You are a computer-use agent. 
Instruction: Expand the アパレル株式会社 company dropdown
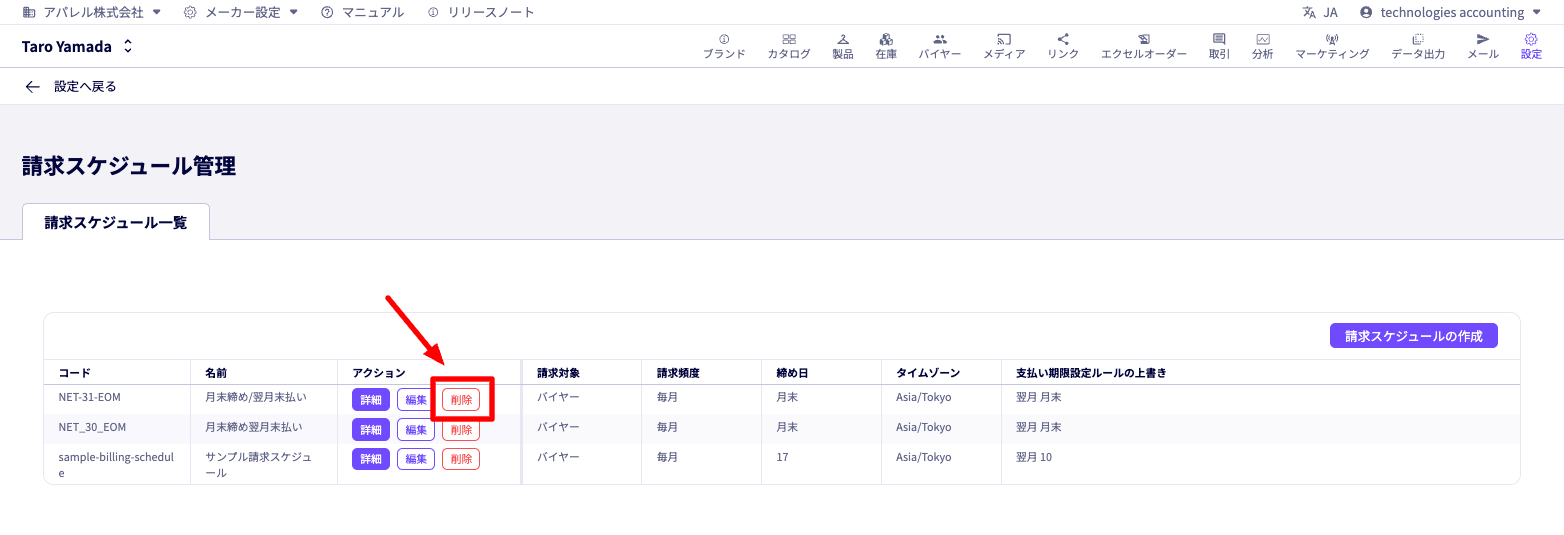[x=157, y=12]
